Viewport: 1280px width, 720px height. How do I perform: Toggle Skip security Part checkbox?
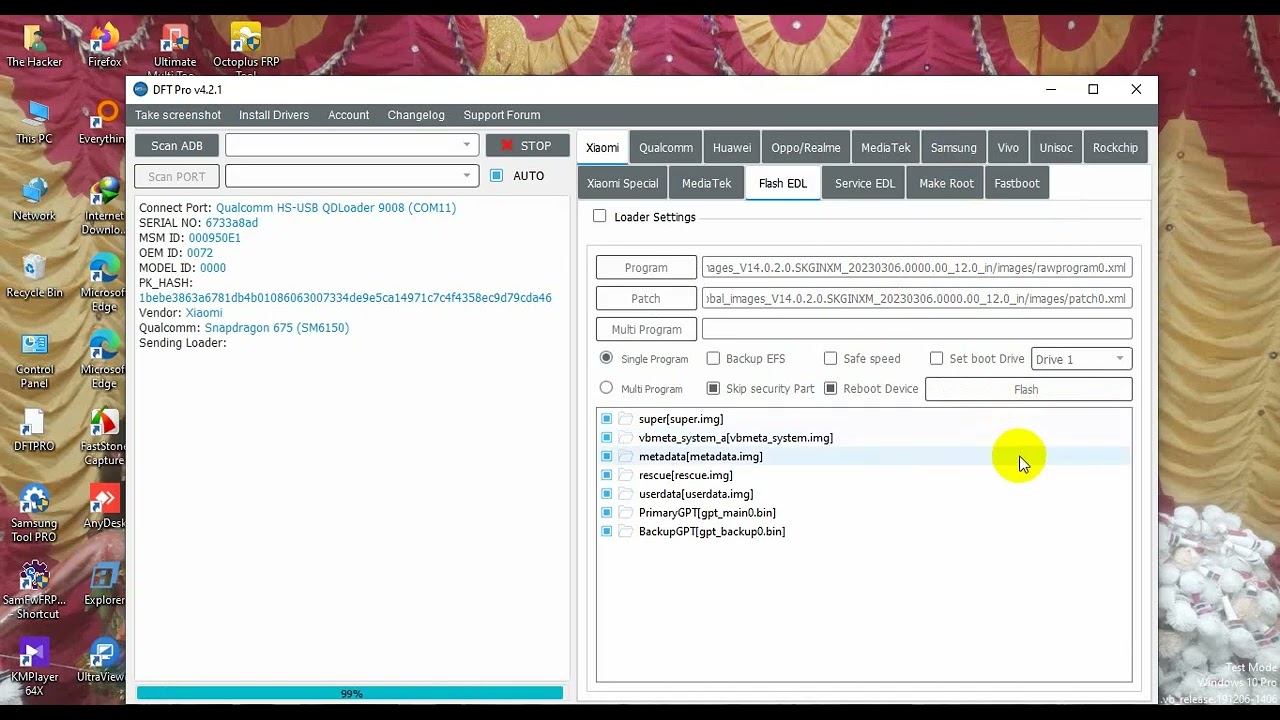tap(713, 388)
